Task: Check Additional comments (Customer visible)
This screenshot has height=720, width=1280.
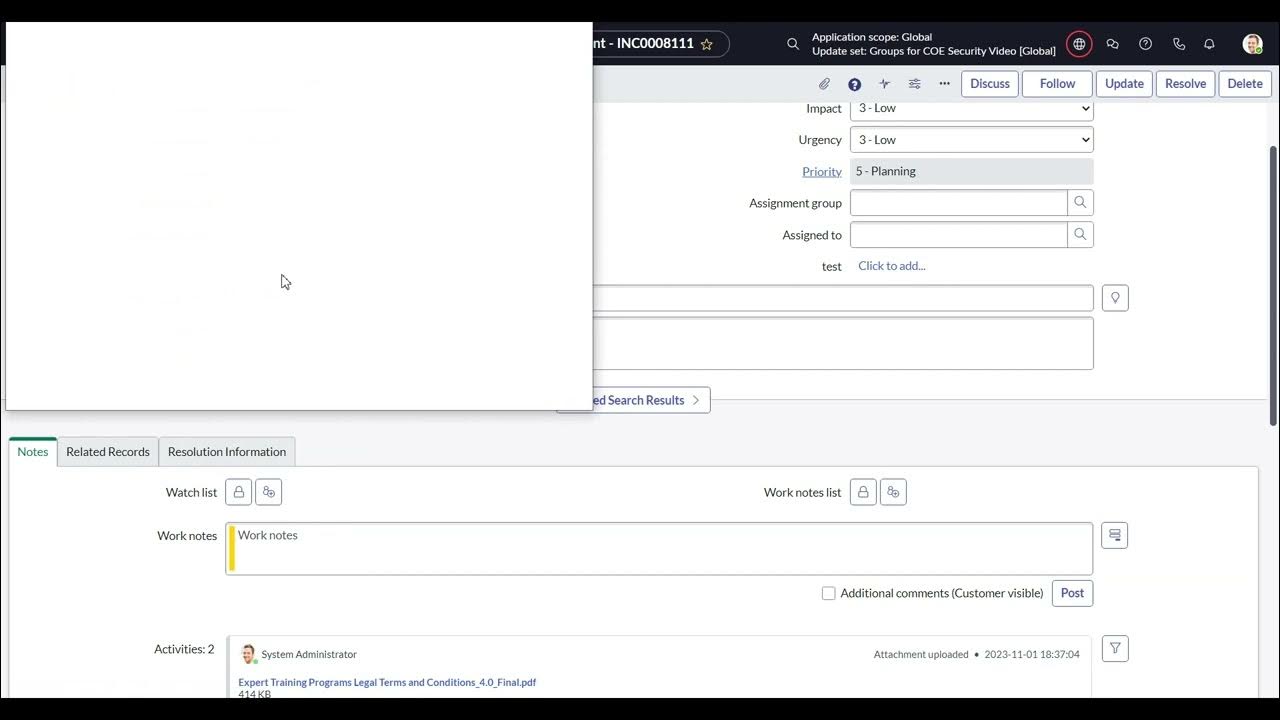Action: pos(828,594)
